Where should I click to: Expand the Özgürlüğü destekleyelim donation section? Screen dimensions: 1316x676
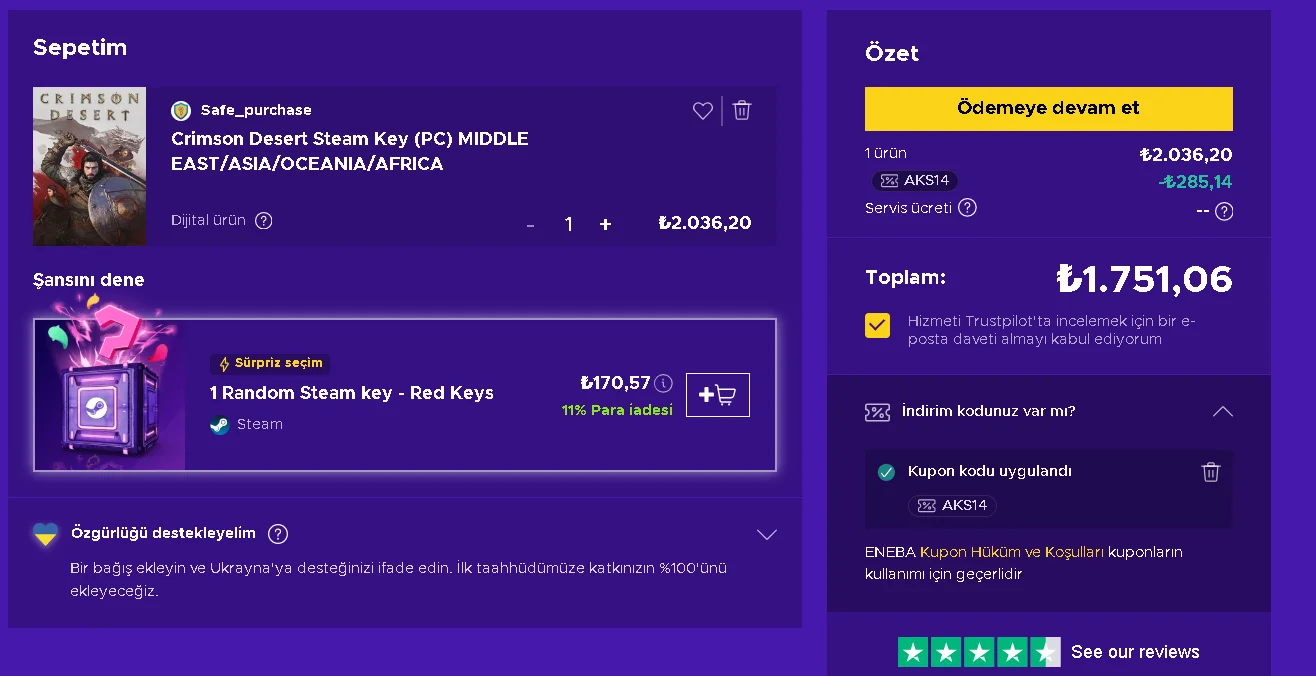[x=767, y=534]
